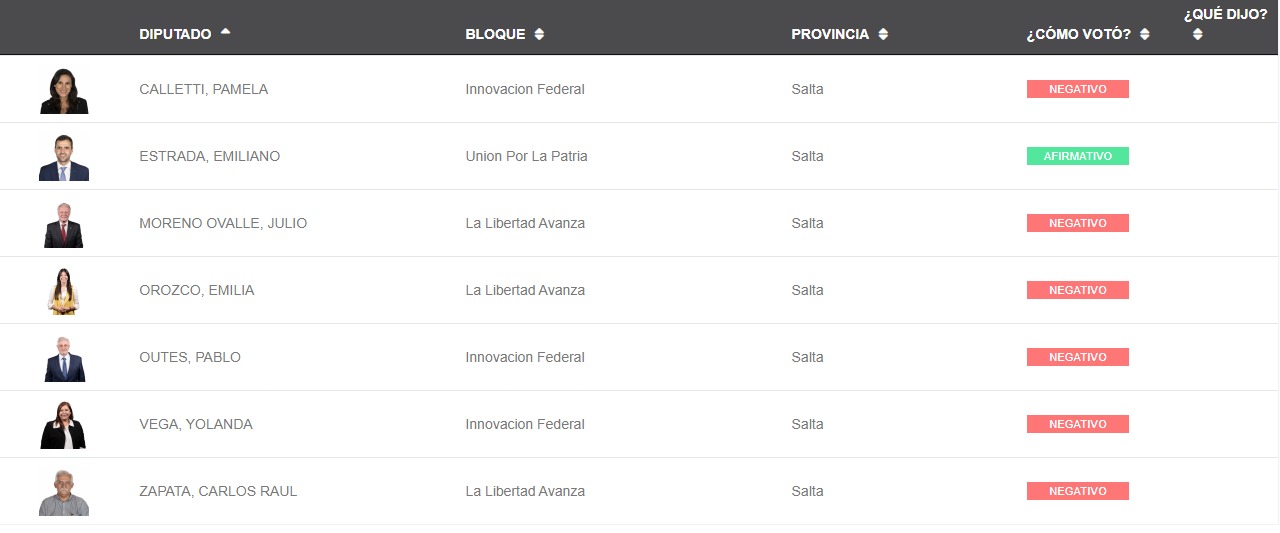1280x533 pixels.
Task: Click sort arrows beside ¿CÓMO VOTÓ?
Action: pos(1144,34)
